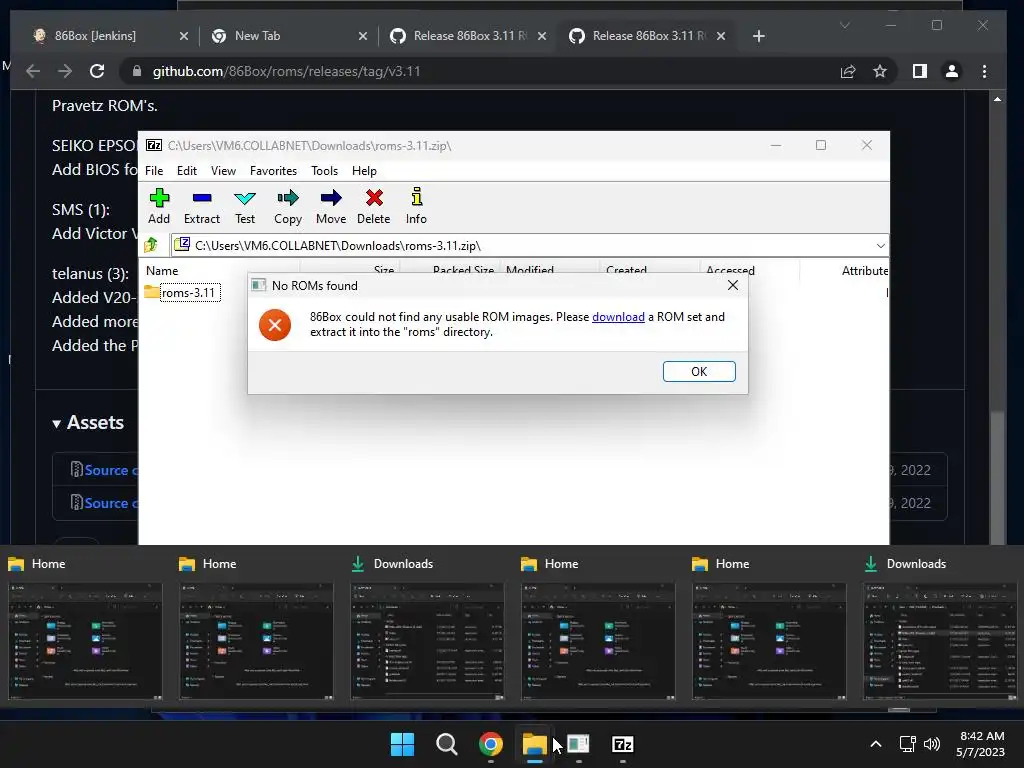Close the 86Box [Jenkins] tab
The width and height of the screenshot is (1024, 768).
click(x=184, y=36)
